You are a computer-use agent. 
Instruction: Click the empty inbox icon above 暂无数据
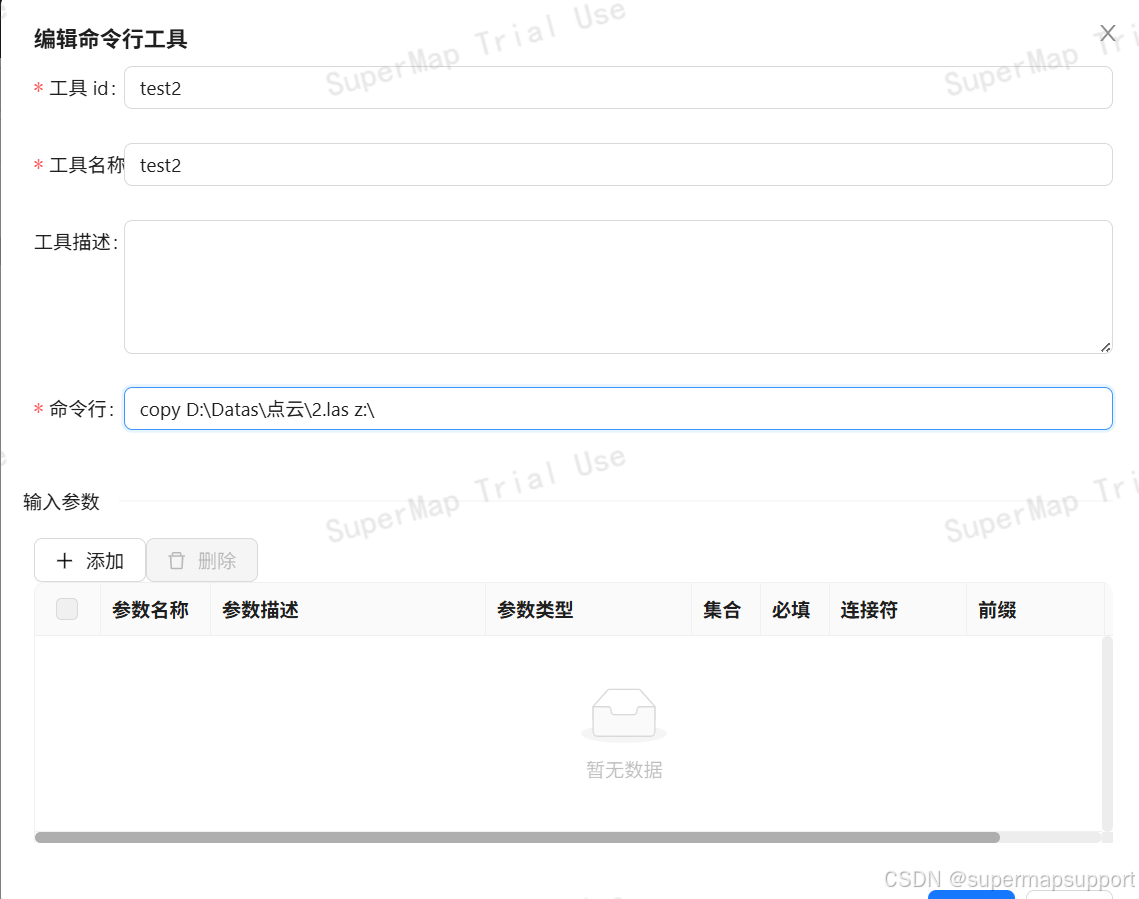pos(623,712)
